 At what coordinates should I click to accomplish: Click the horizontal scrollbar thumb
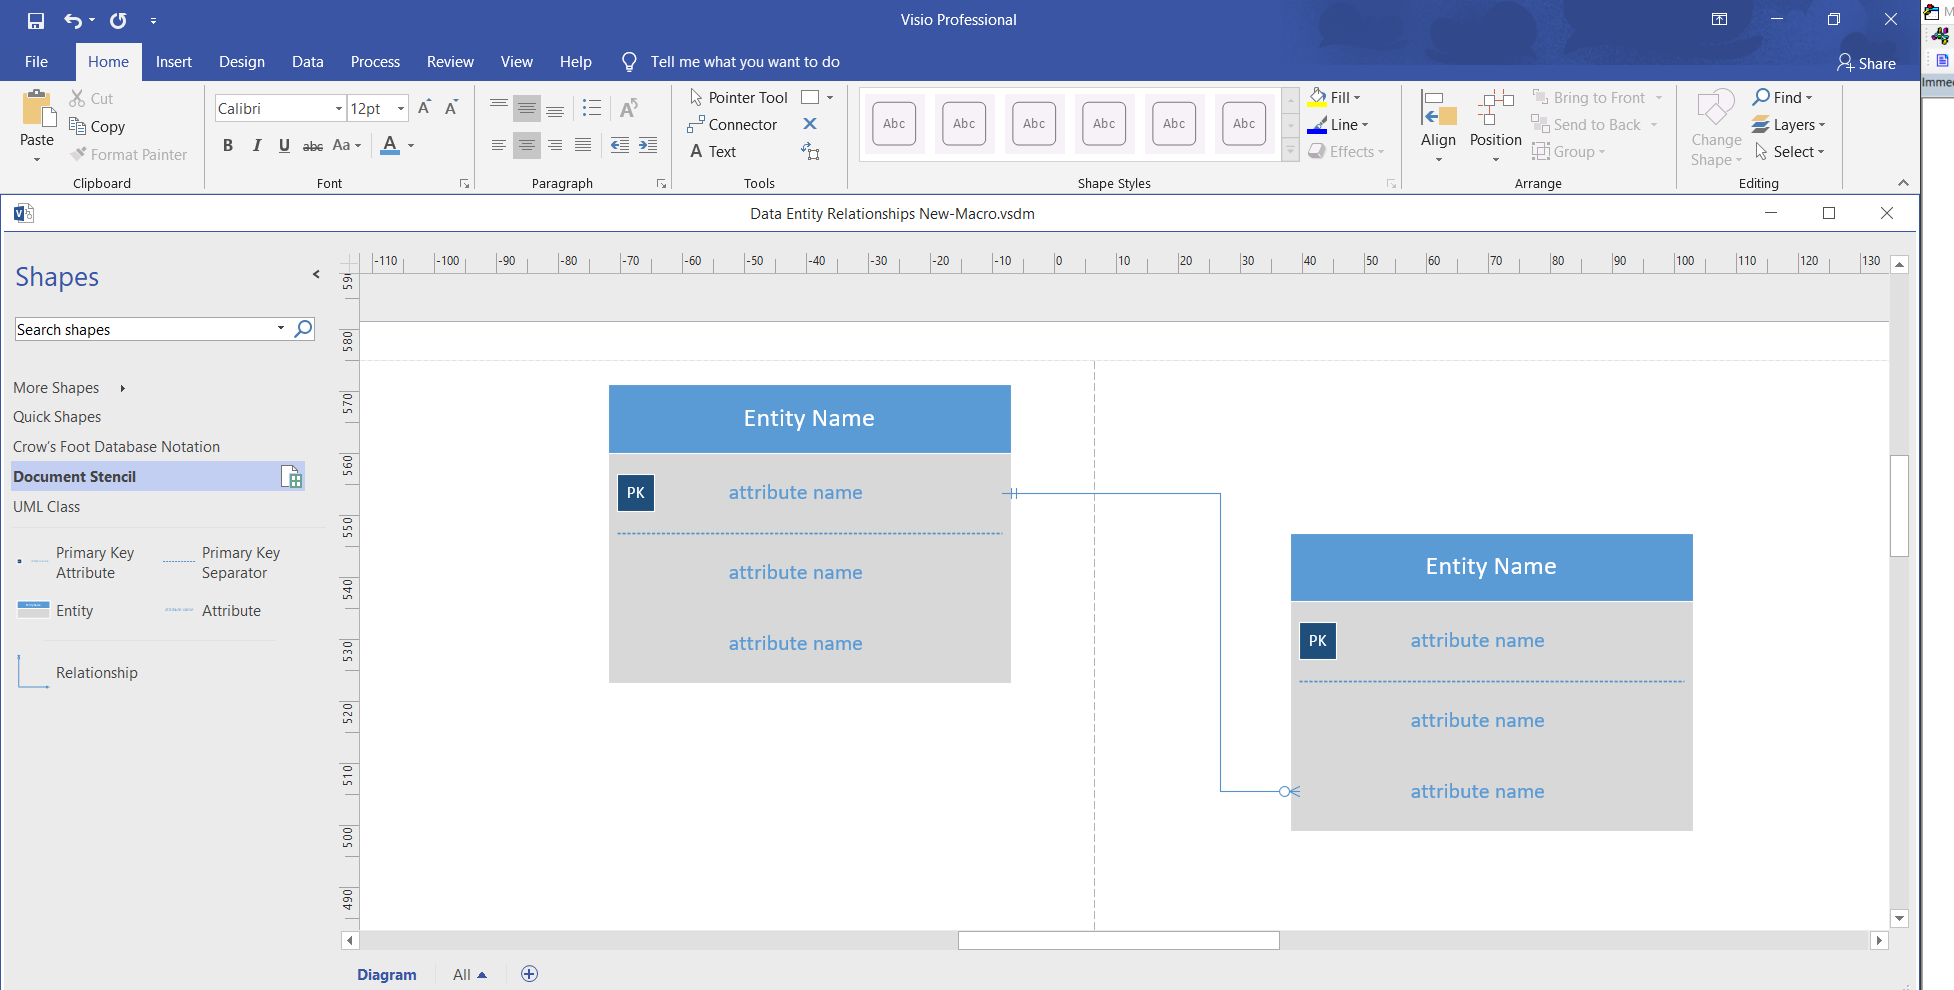(x=1119, y=941)
